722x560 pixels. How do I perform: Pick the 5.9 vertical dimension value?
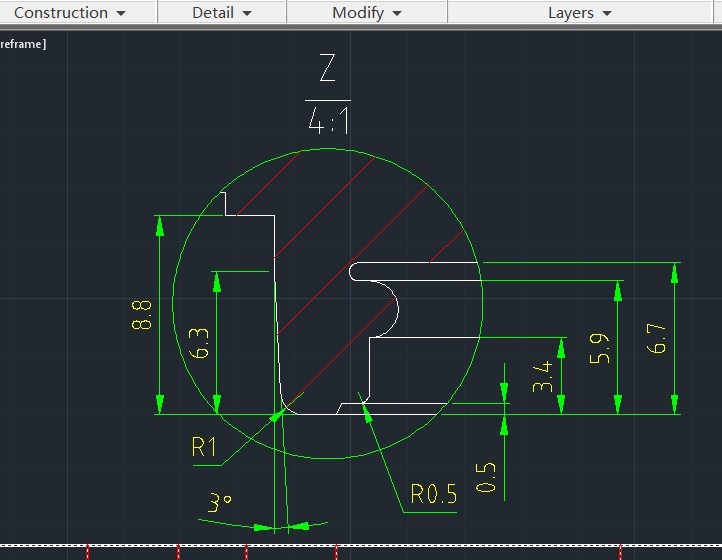(x=600, y=348)
